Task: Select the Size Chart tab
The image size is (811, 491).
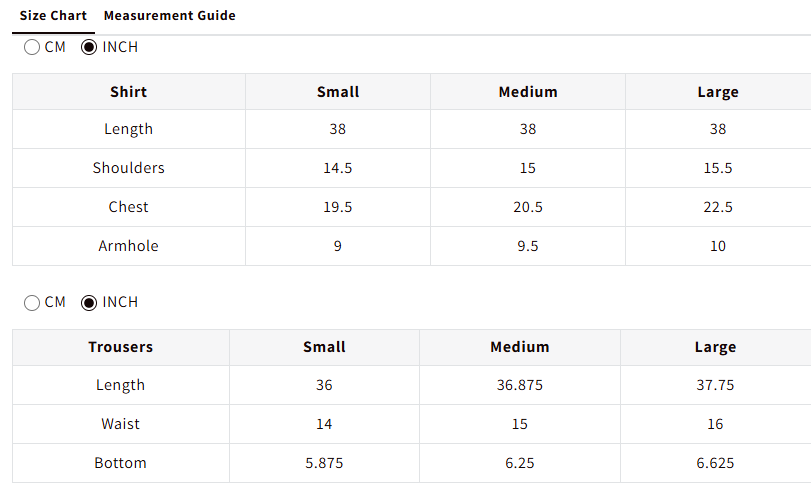Action: click(x=53, y=16)
